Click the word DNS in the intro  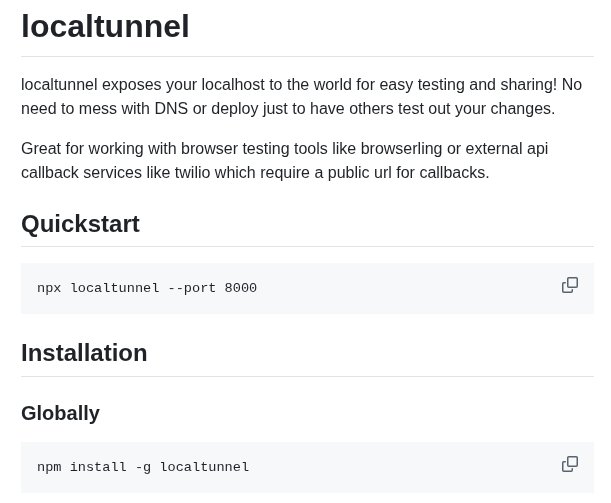tap(171, 109)
